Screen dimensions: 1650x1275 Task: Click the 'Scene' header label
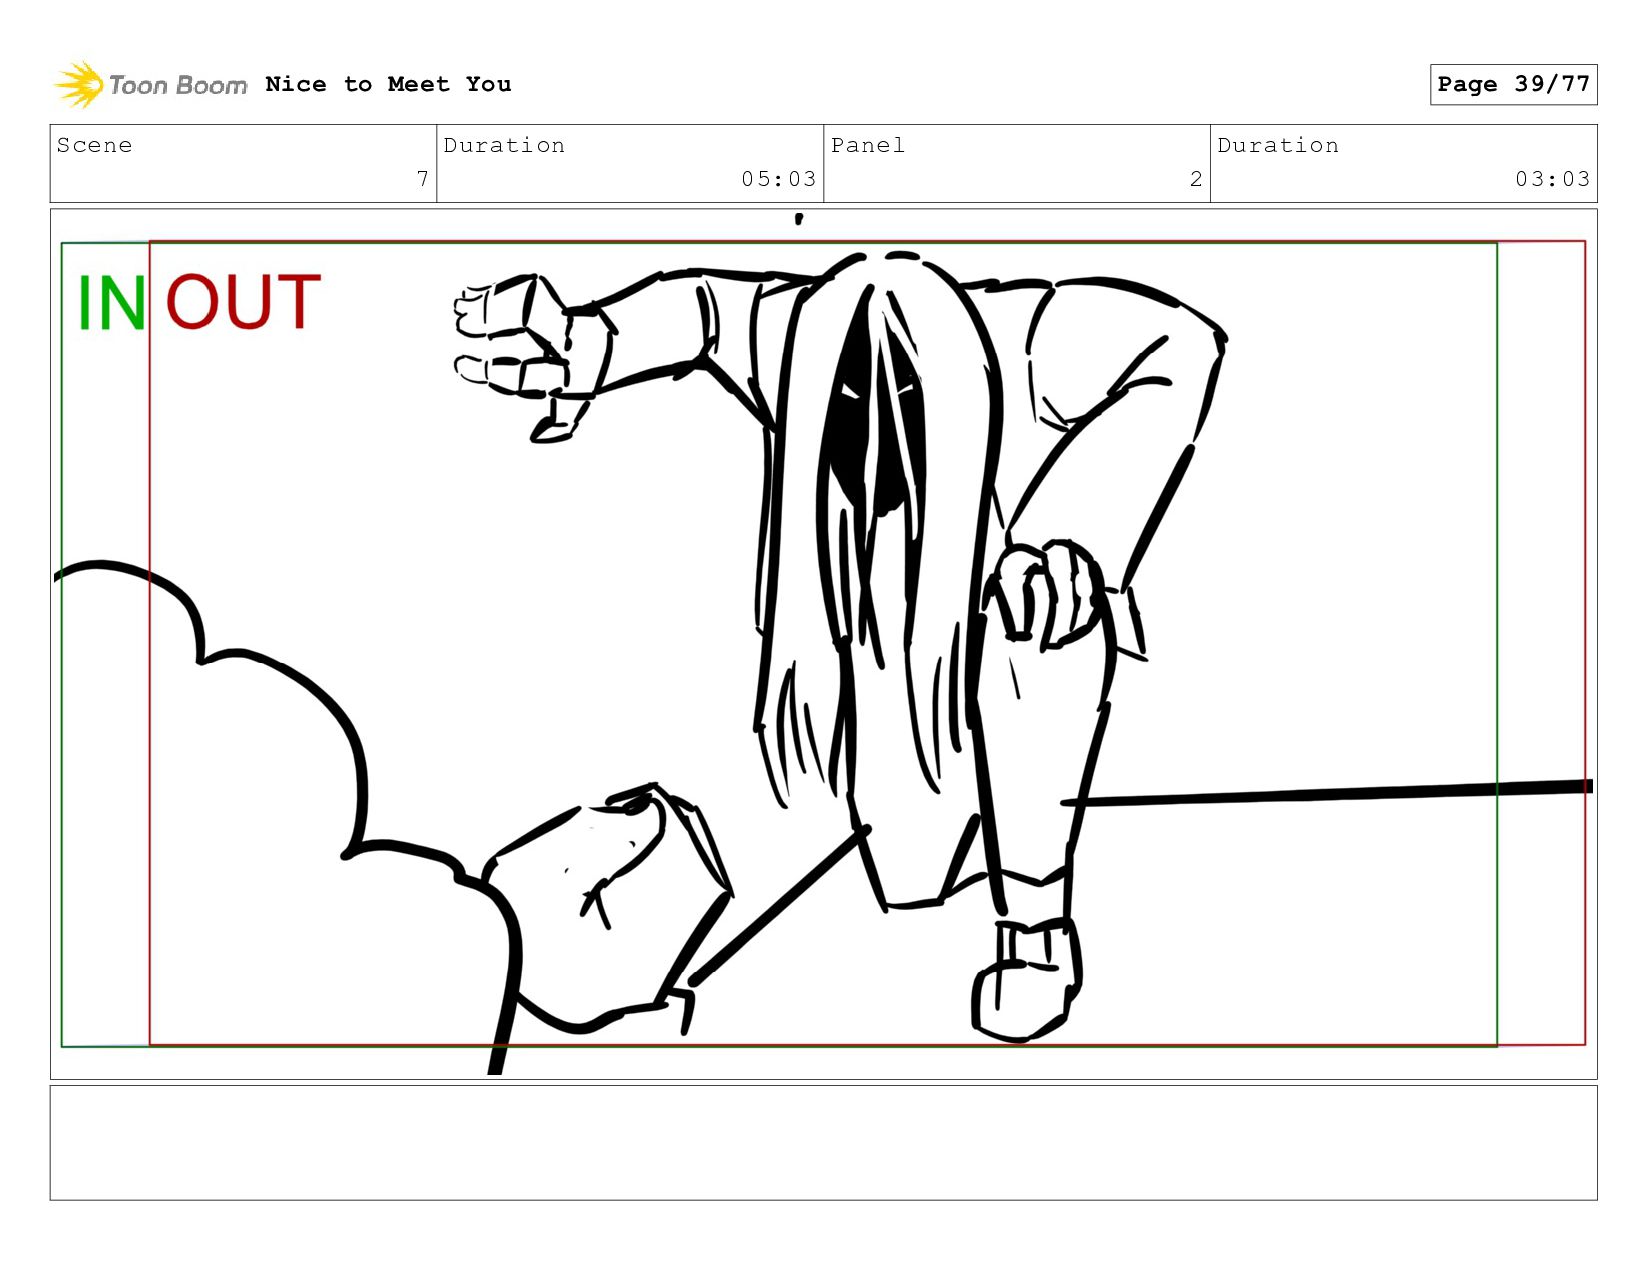pyautogui.click(x=94, y=145)
